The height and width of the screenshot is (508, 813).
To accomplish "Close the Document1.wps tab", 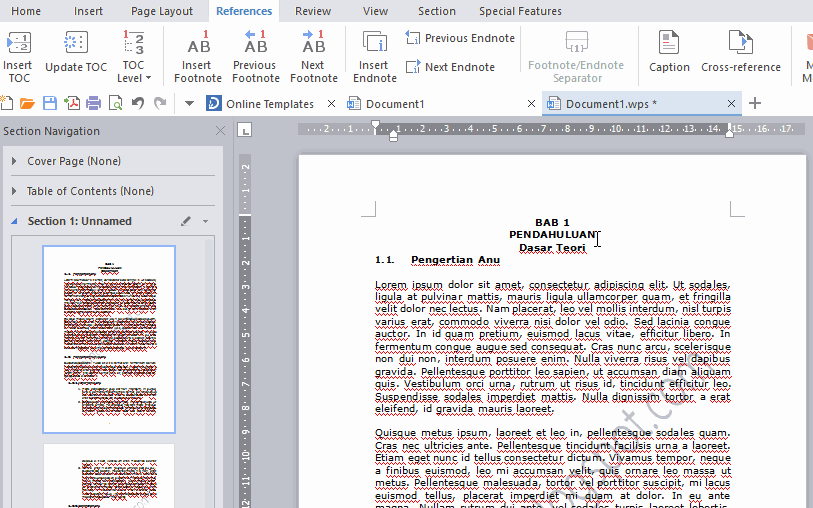I will (x=731, y=104).
